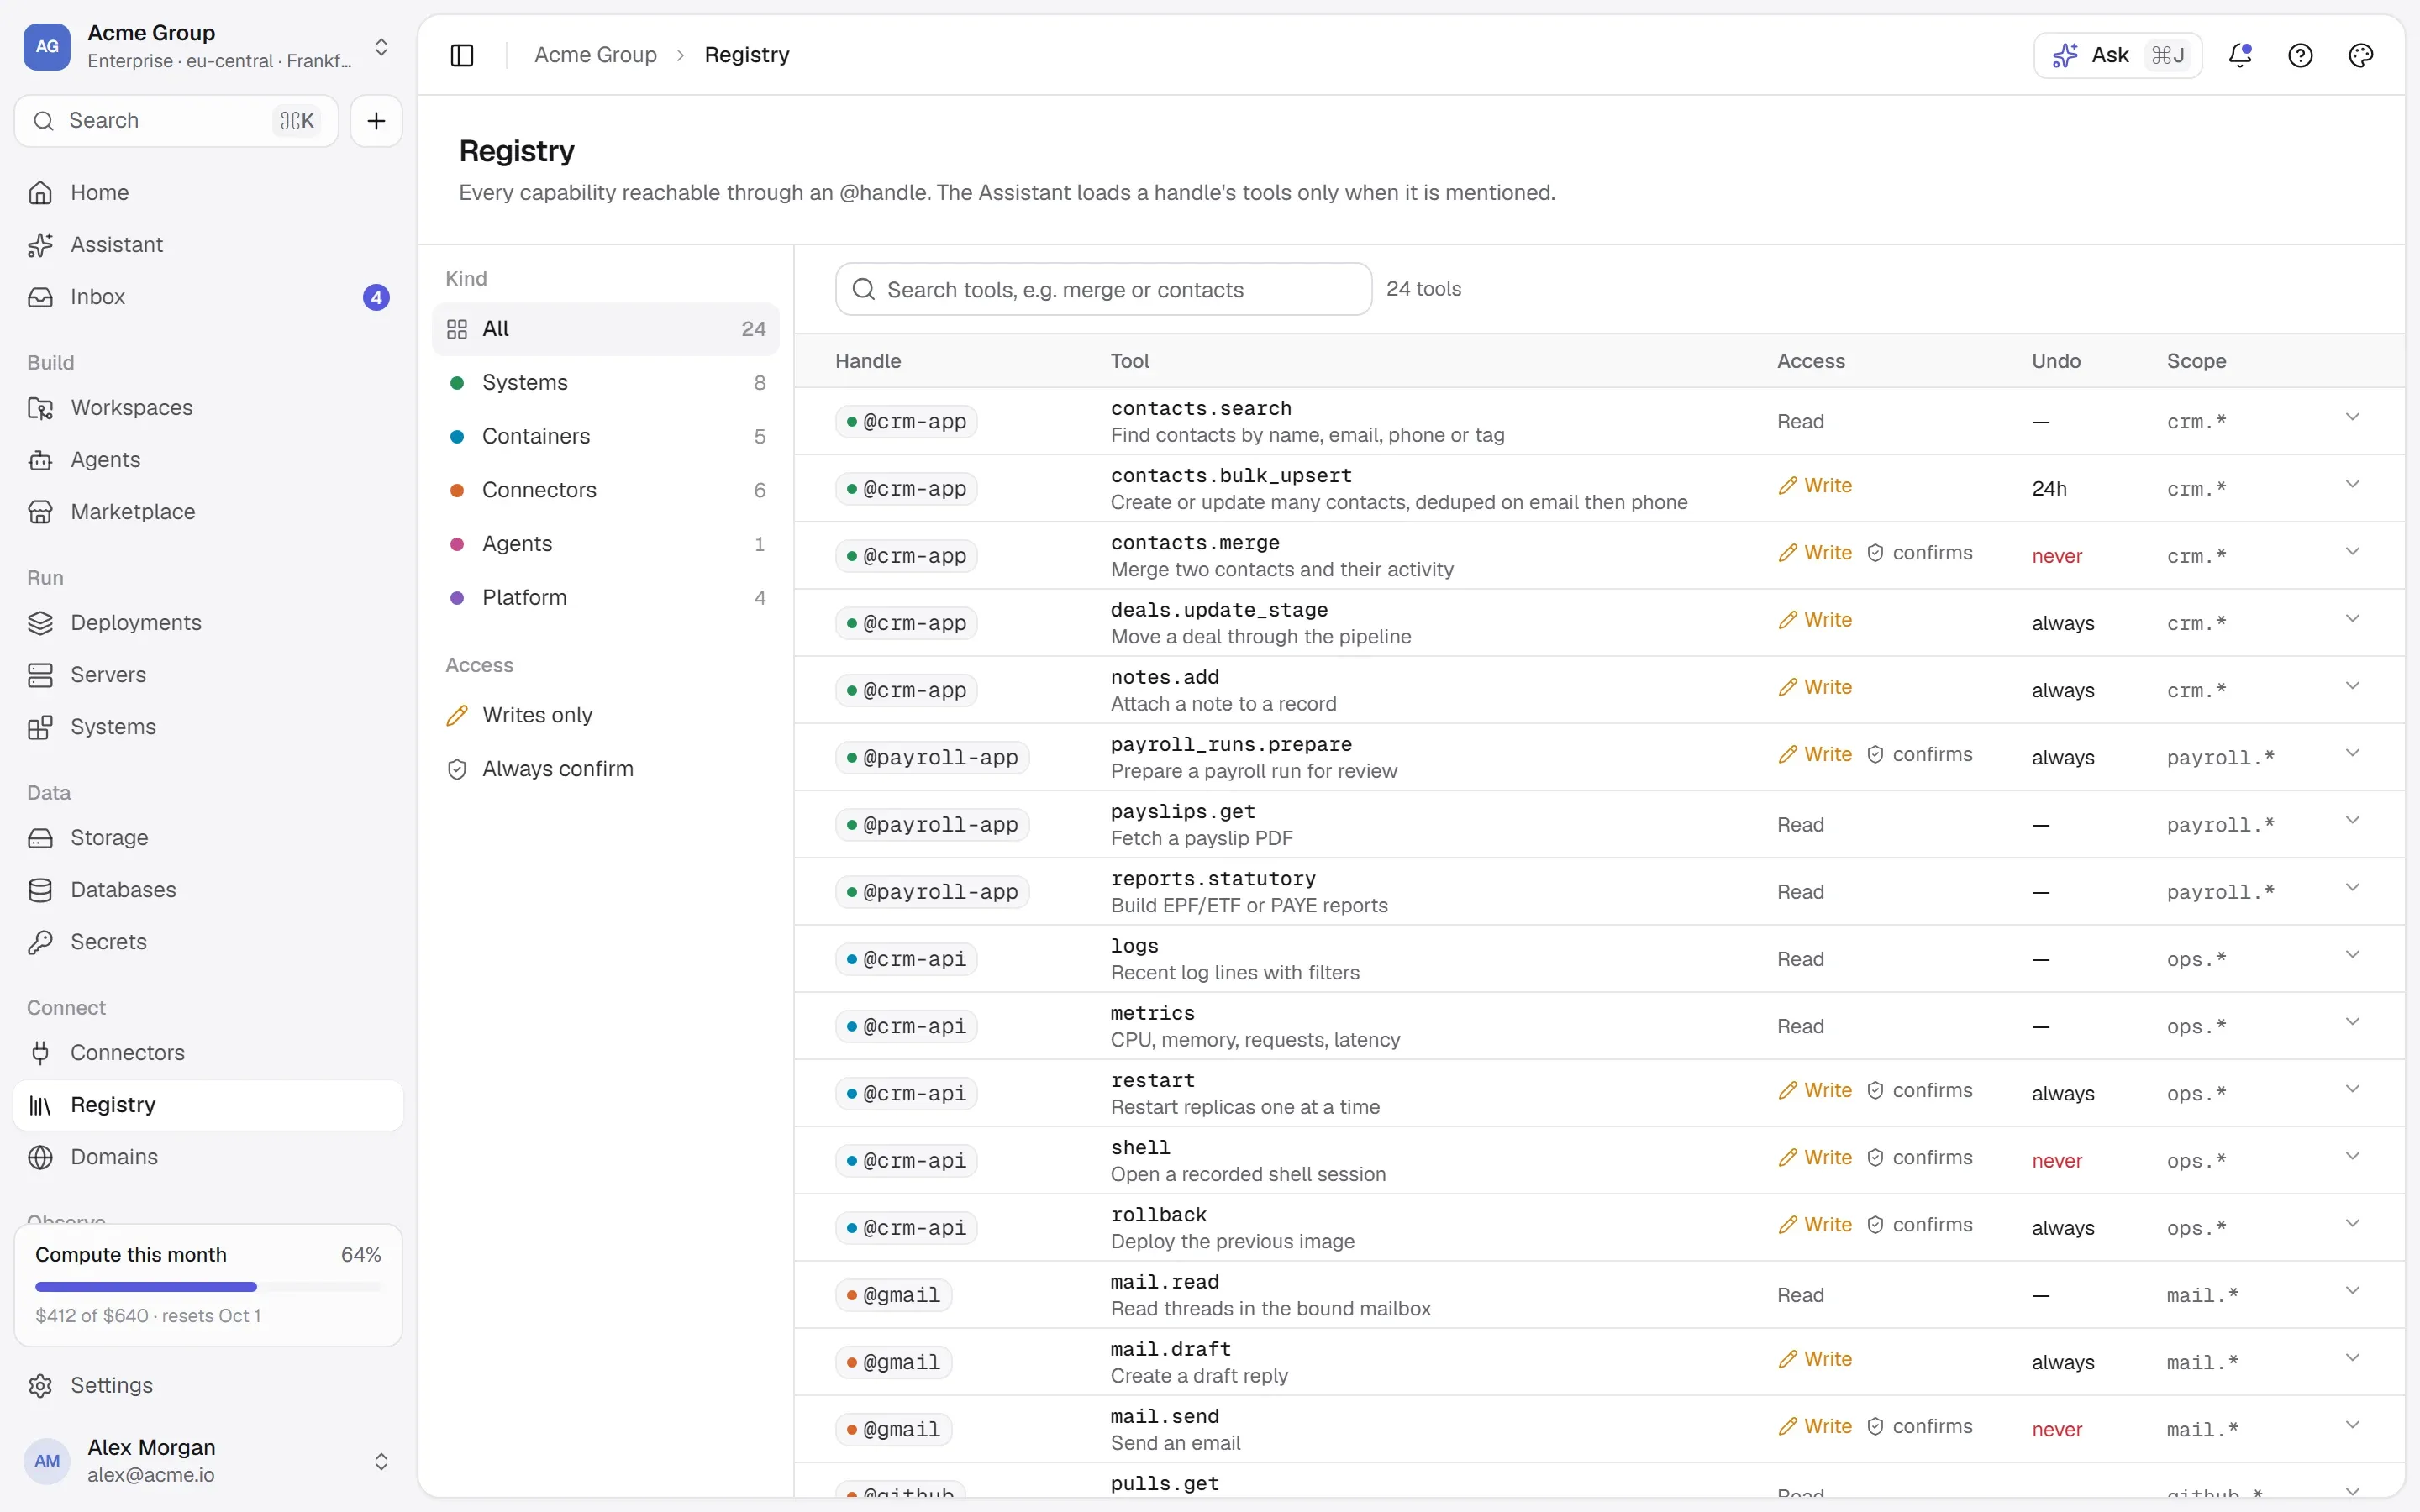Screen dimensions: 2420x1512
Task: Toggle the sidebar panel icon
Action: pyautogui.click(x=462, y=55)
